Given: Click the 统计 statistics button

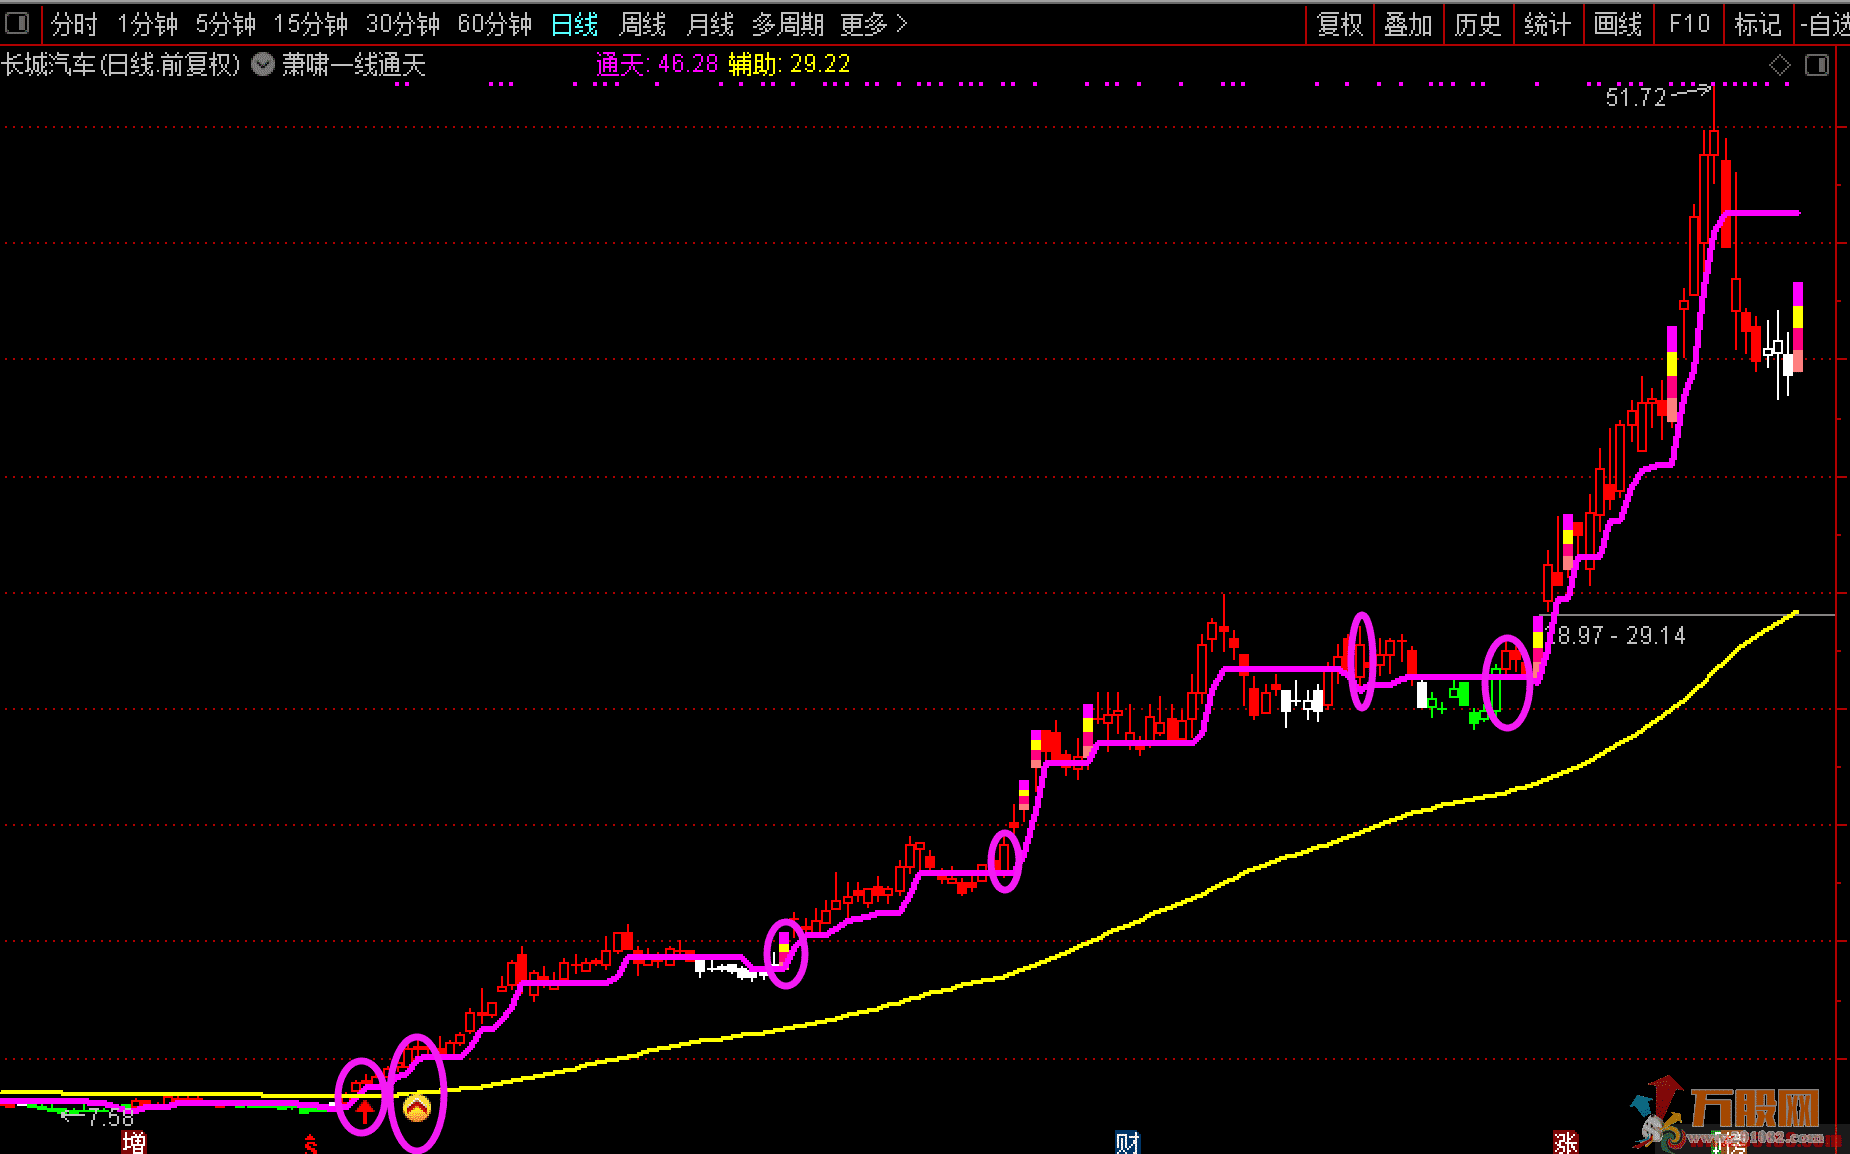Looking at the screenshot, I should (1548, 24).
